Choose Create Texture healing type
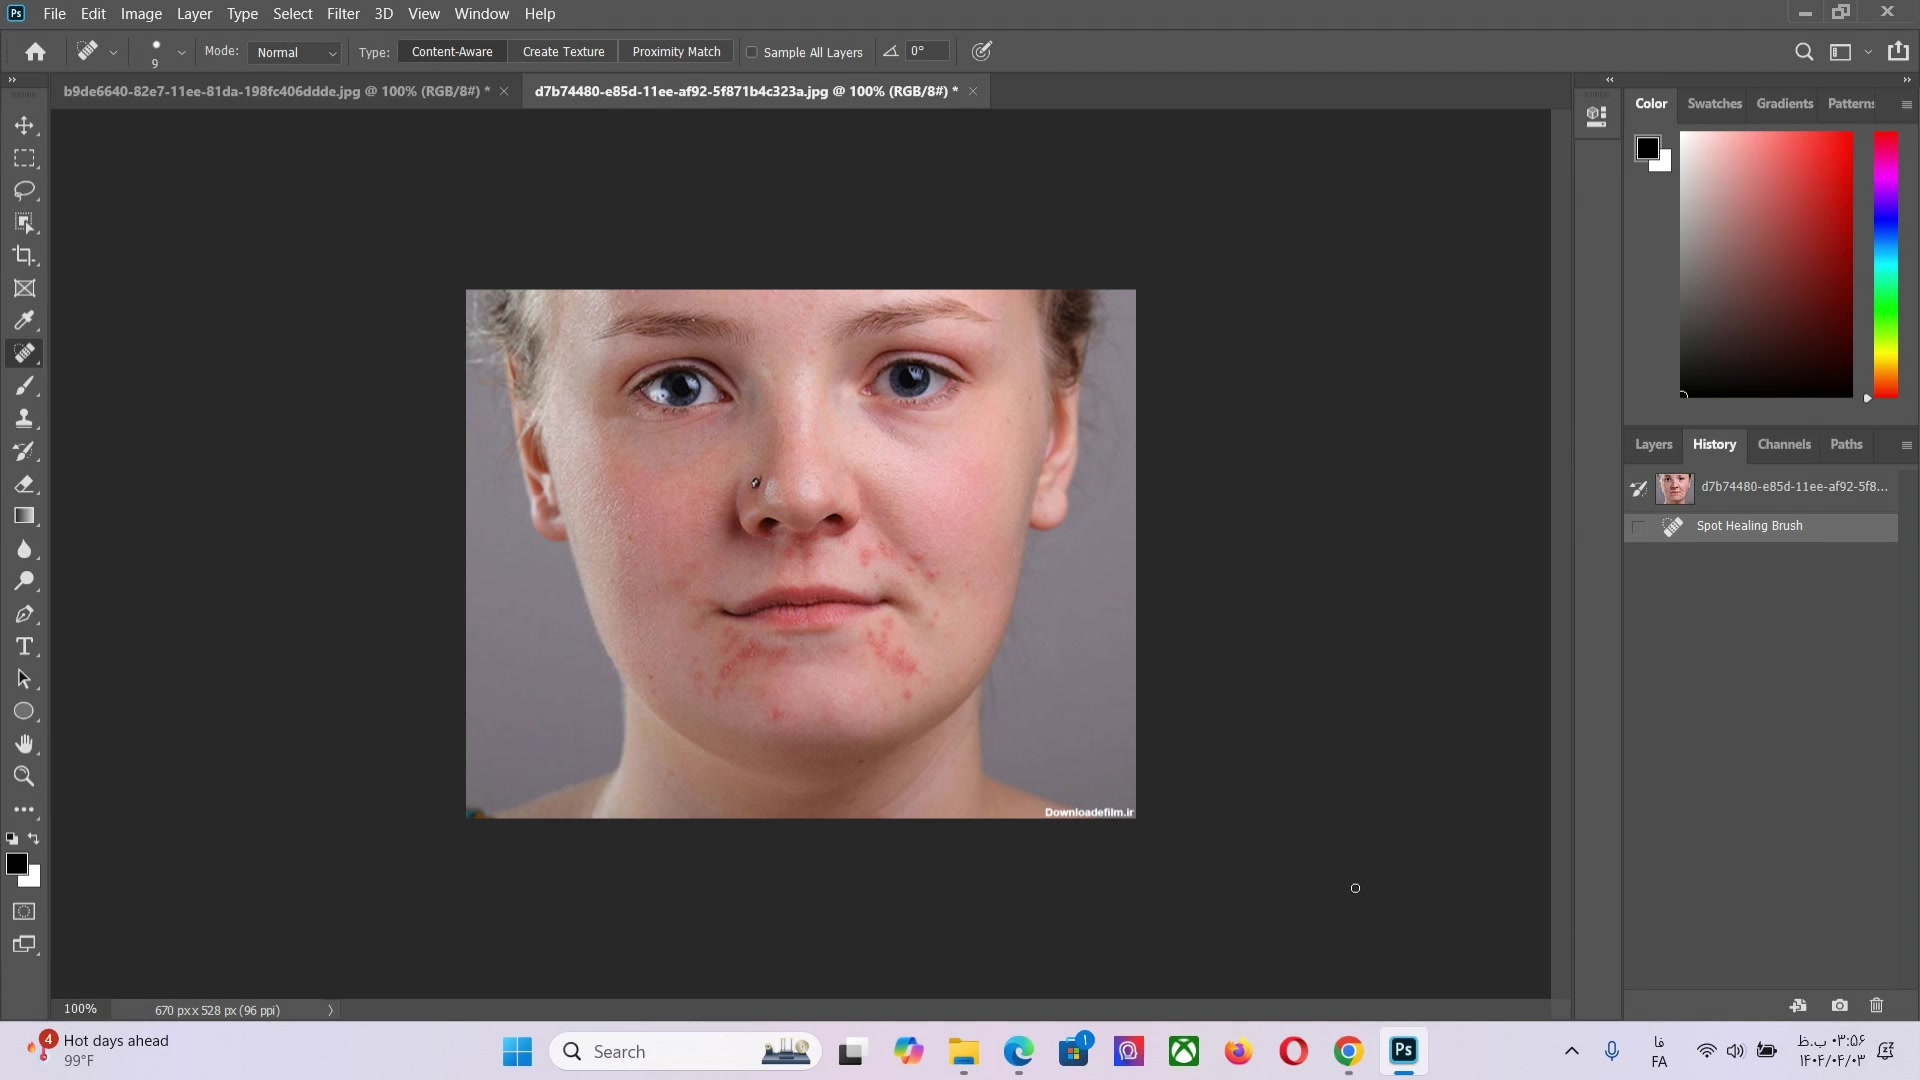 tap(563, 52)
